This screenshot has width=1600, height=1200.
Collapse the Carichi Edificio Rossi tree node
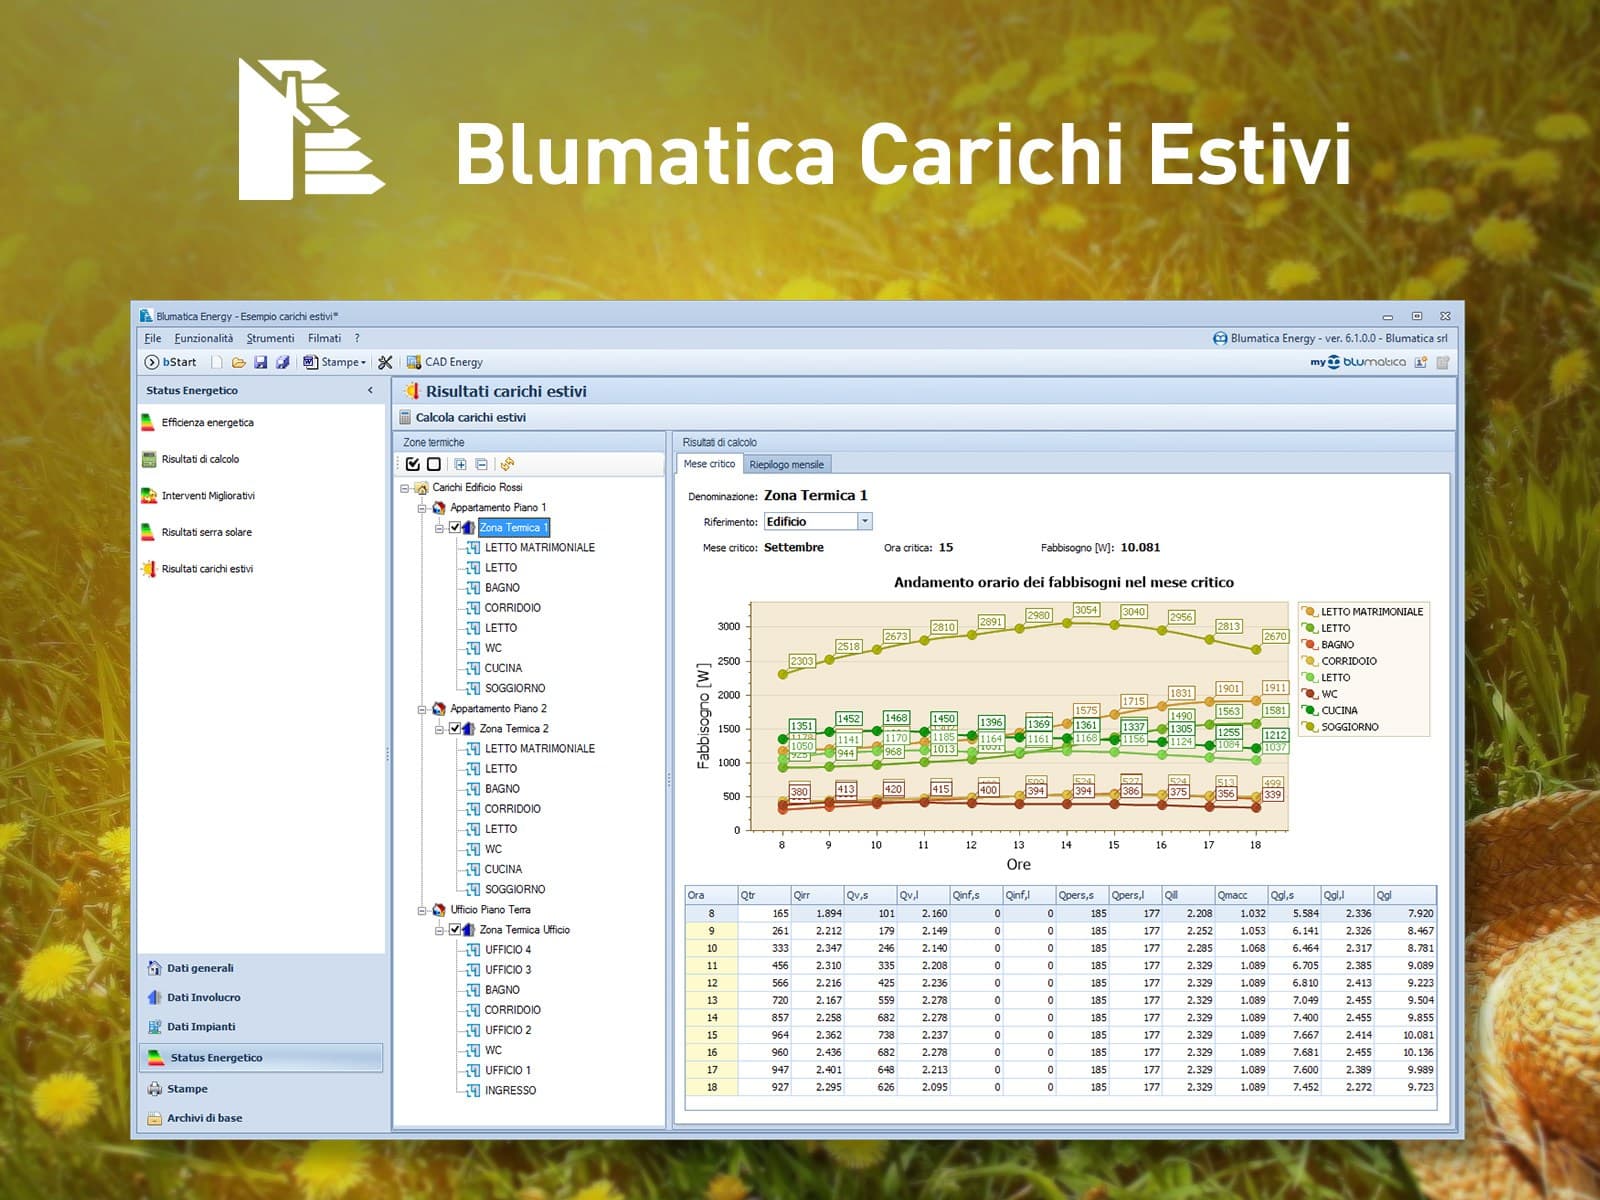pyautogui.click(x=405, y=488)
